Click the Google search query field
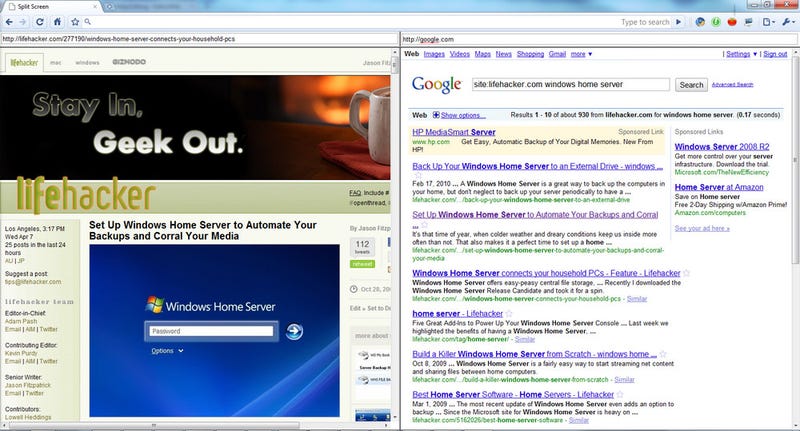 coord(570,85)
